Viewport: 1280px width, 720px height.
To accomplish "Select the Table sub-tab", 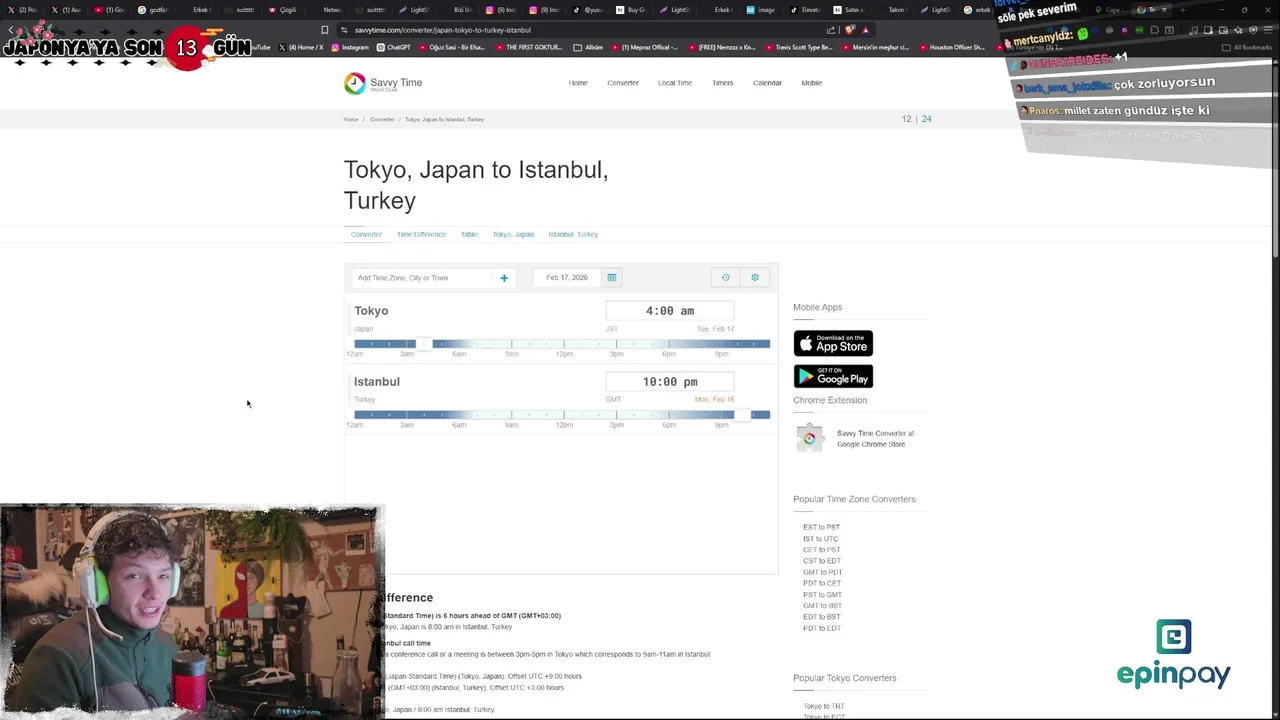I will (x=469, y=234).
